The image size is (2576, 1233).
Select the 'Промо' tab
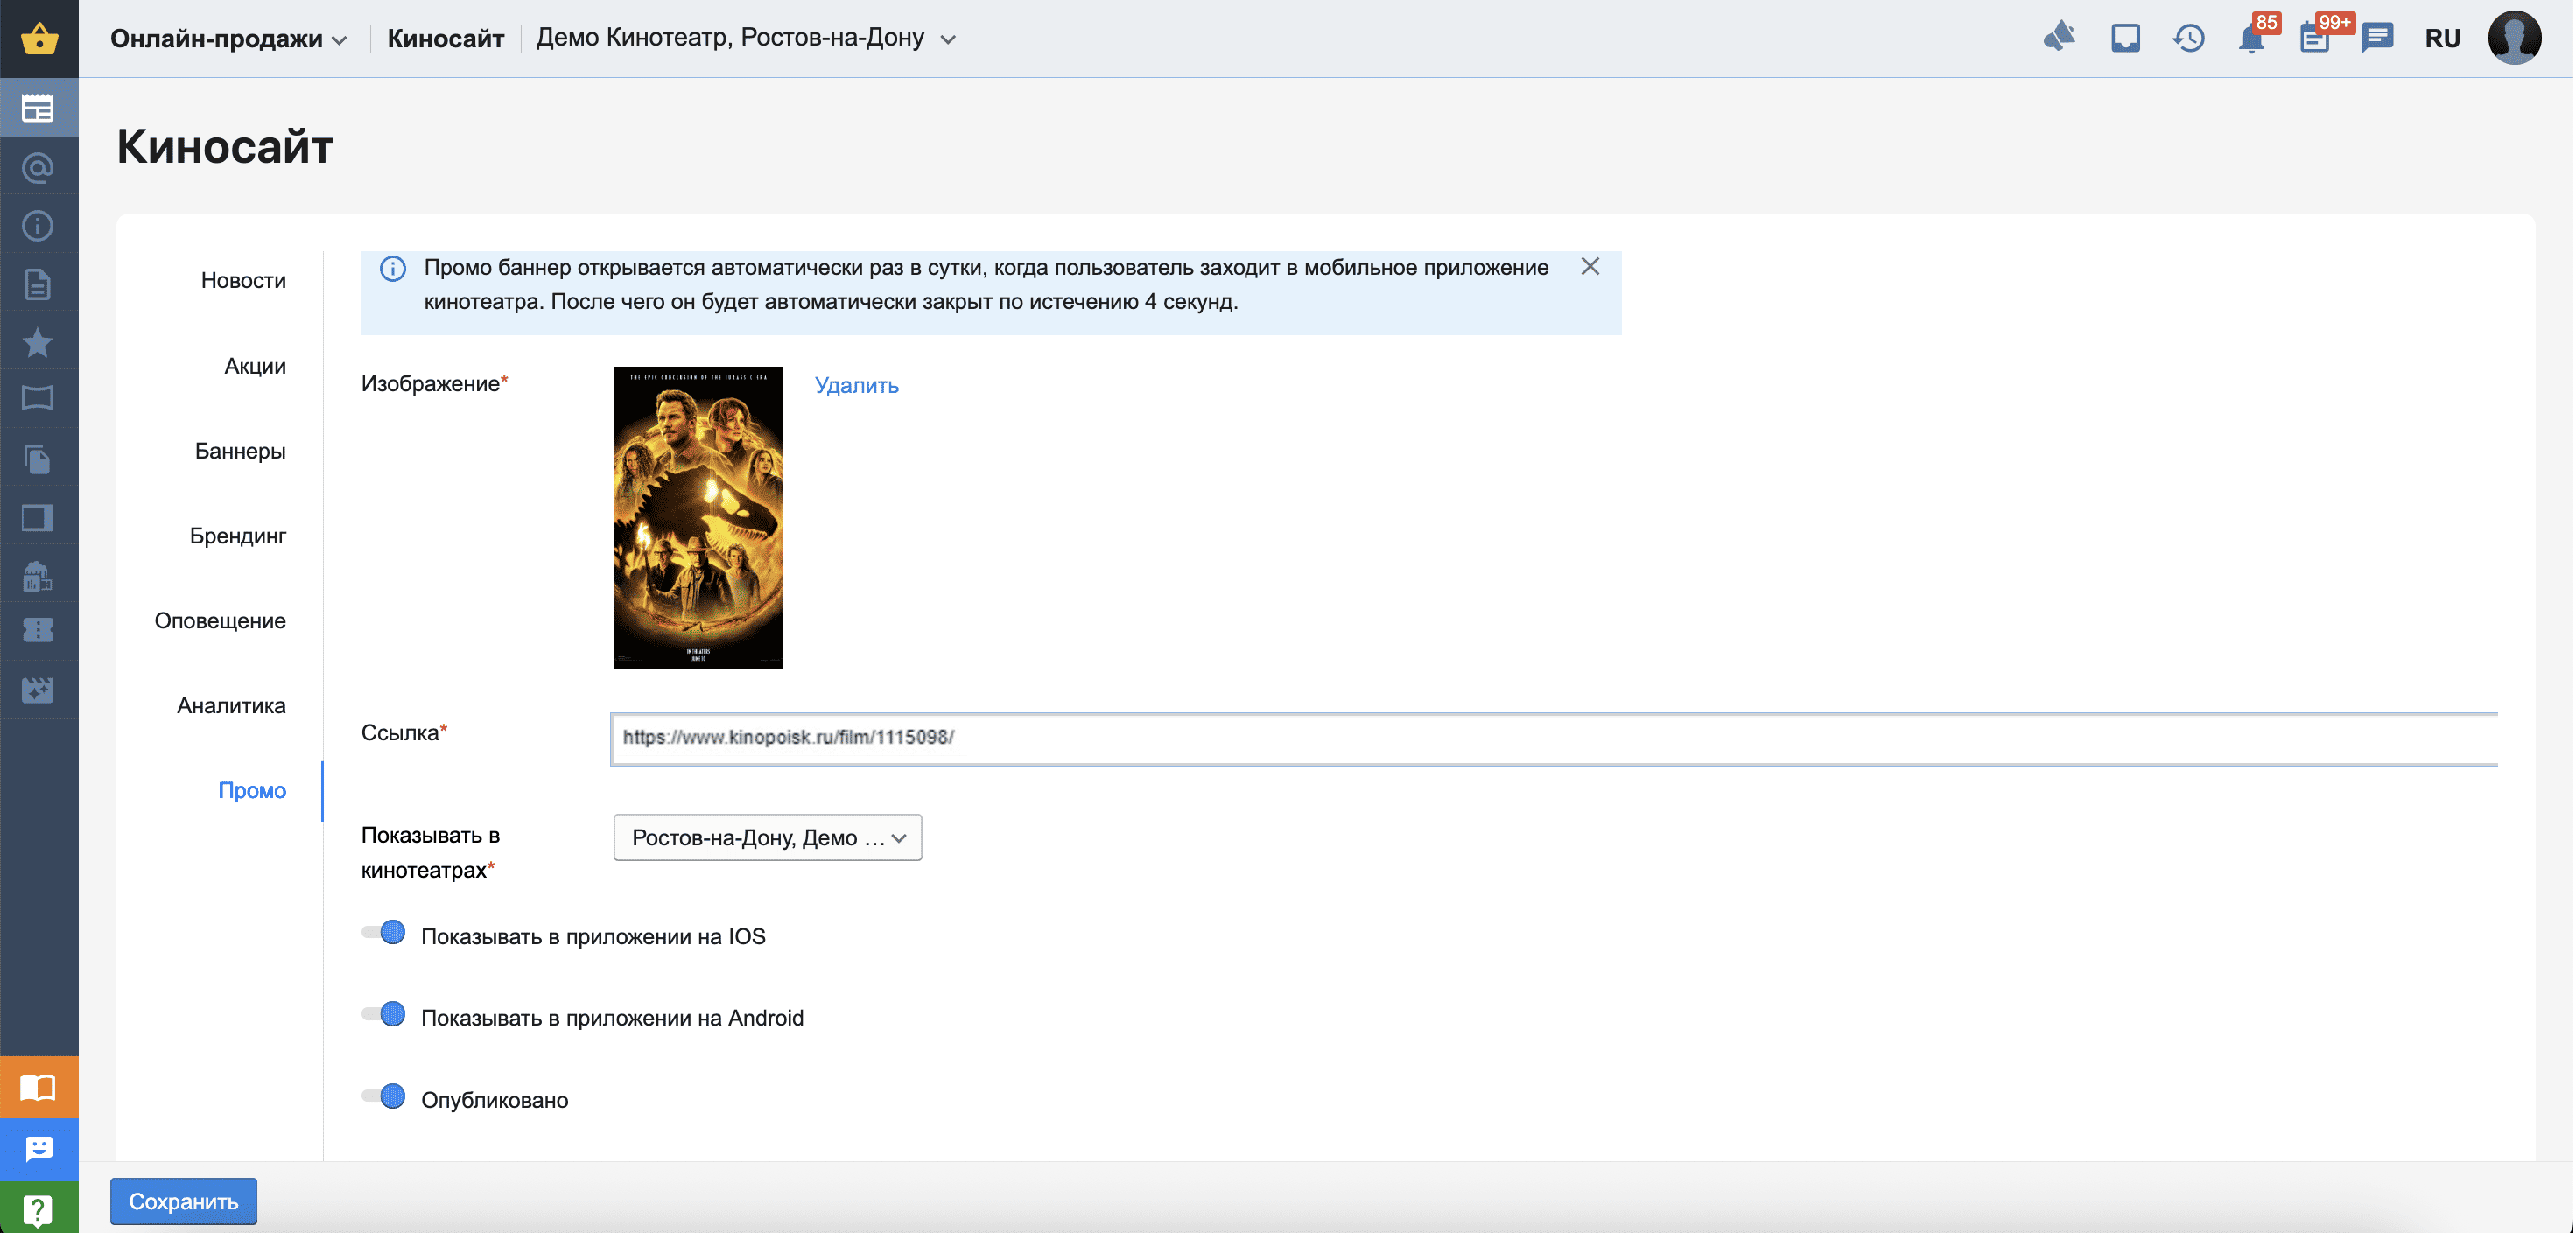point(252,791)
